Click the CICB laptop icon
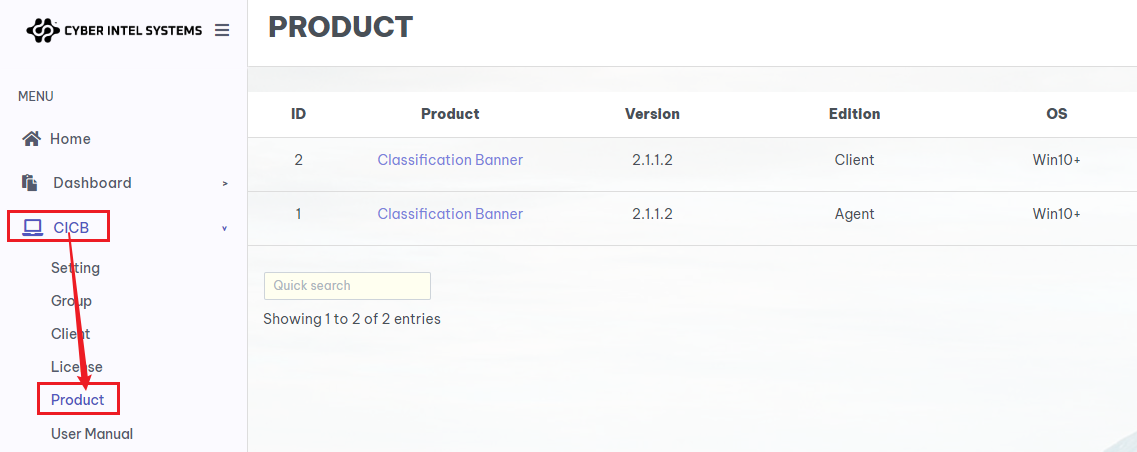The width and height of the screenshot is (1137, 452). [33, 228]
